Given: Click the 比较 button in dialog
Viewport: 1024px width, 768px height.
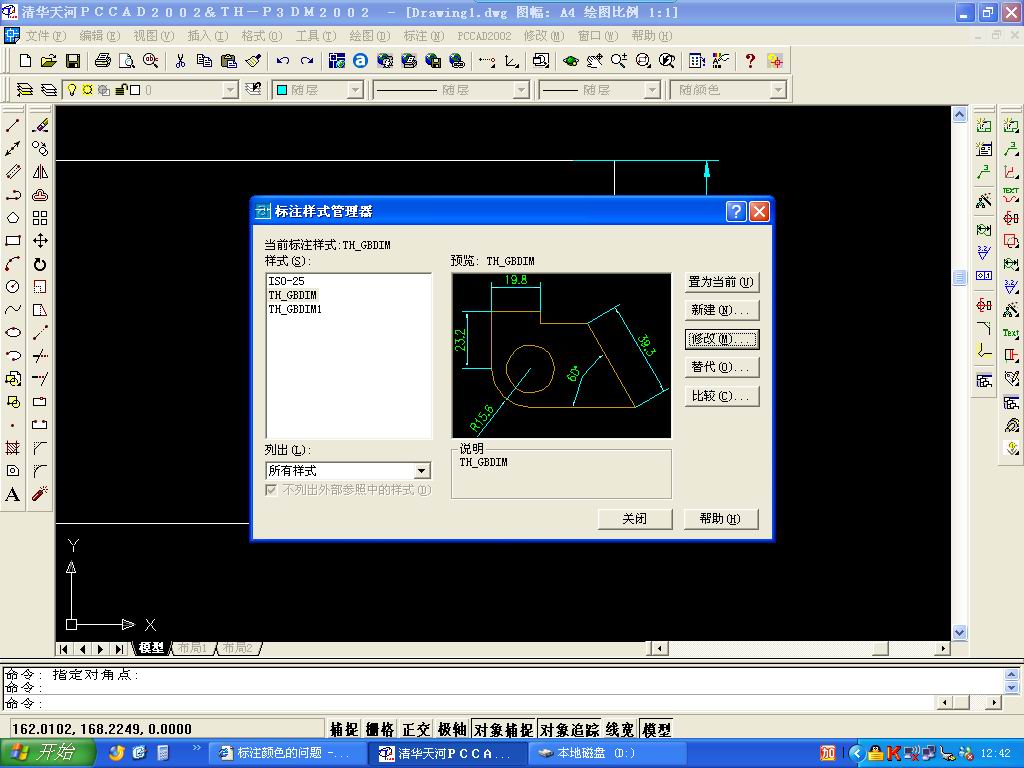Looking at the screenshot, I should click(x=722, y=396).
